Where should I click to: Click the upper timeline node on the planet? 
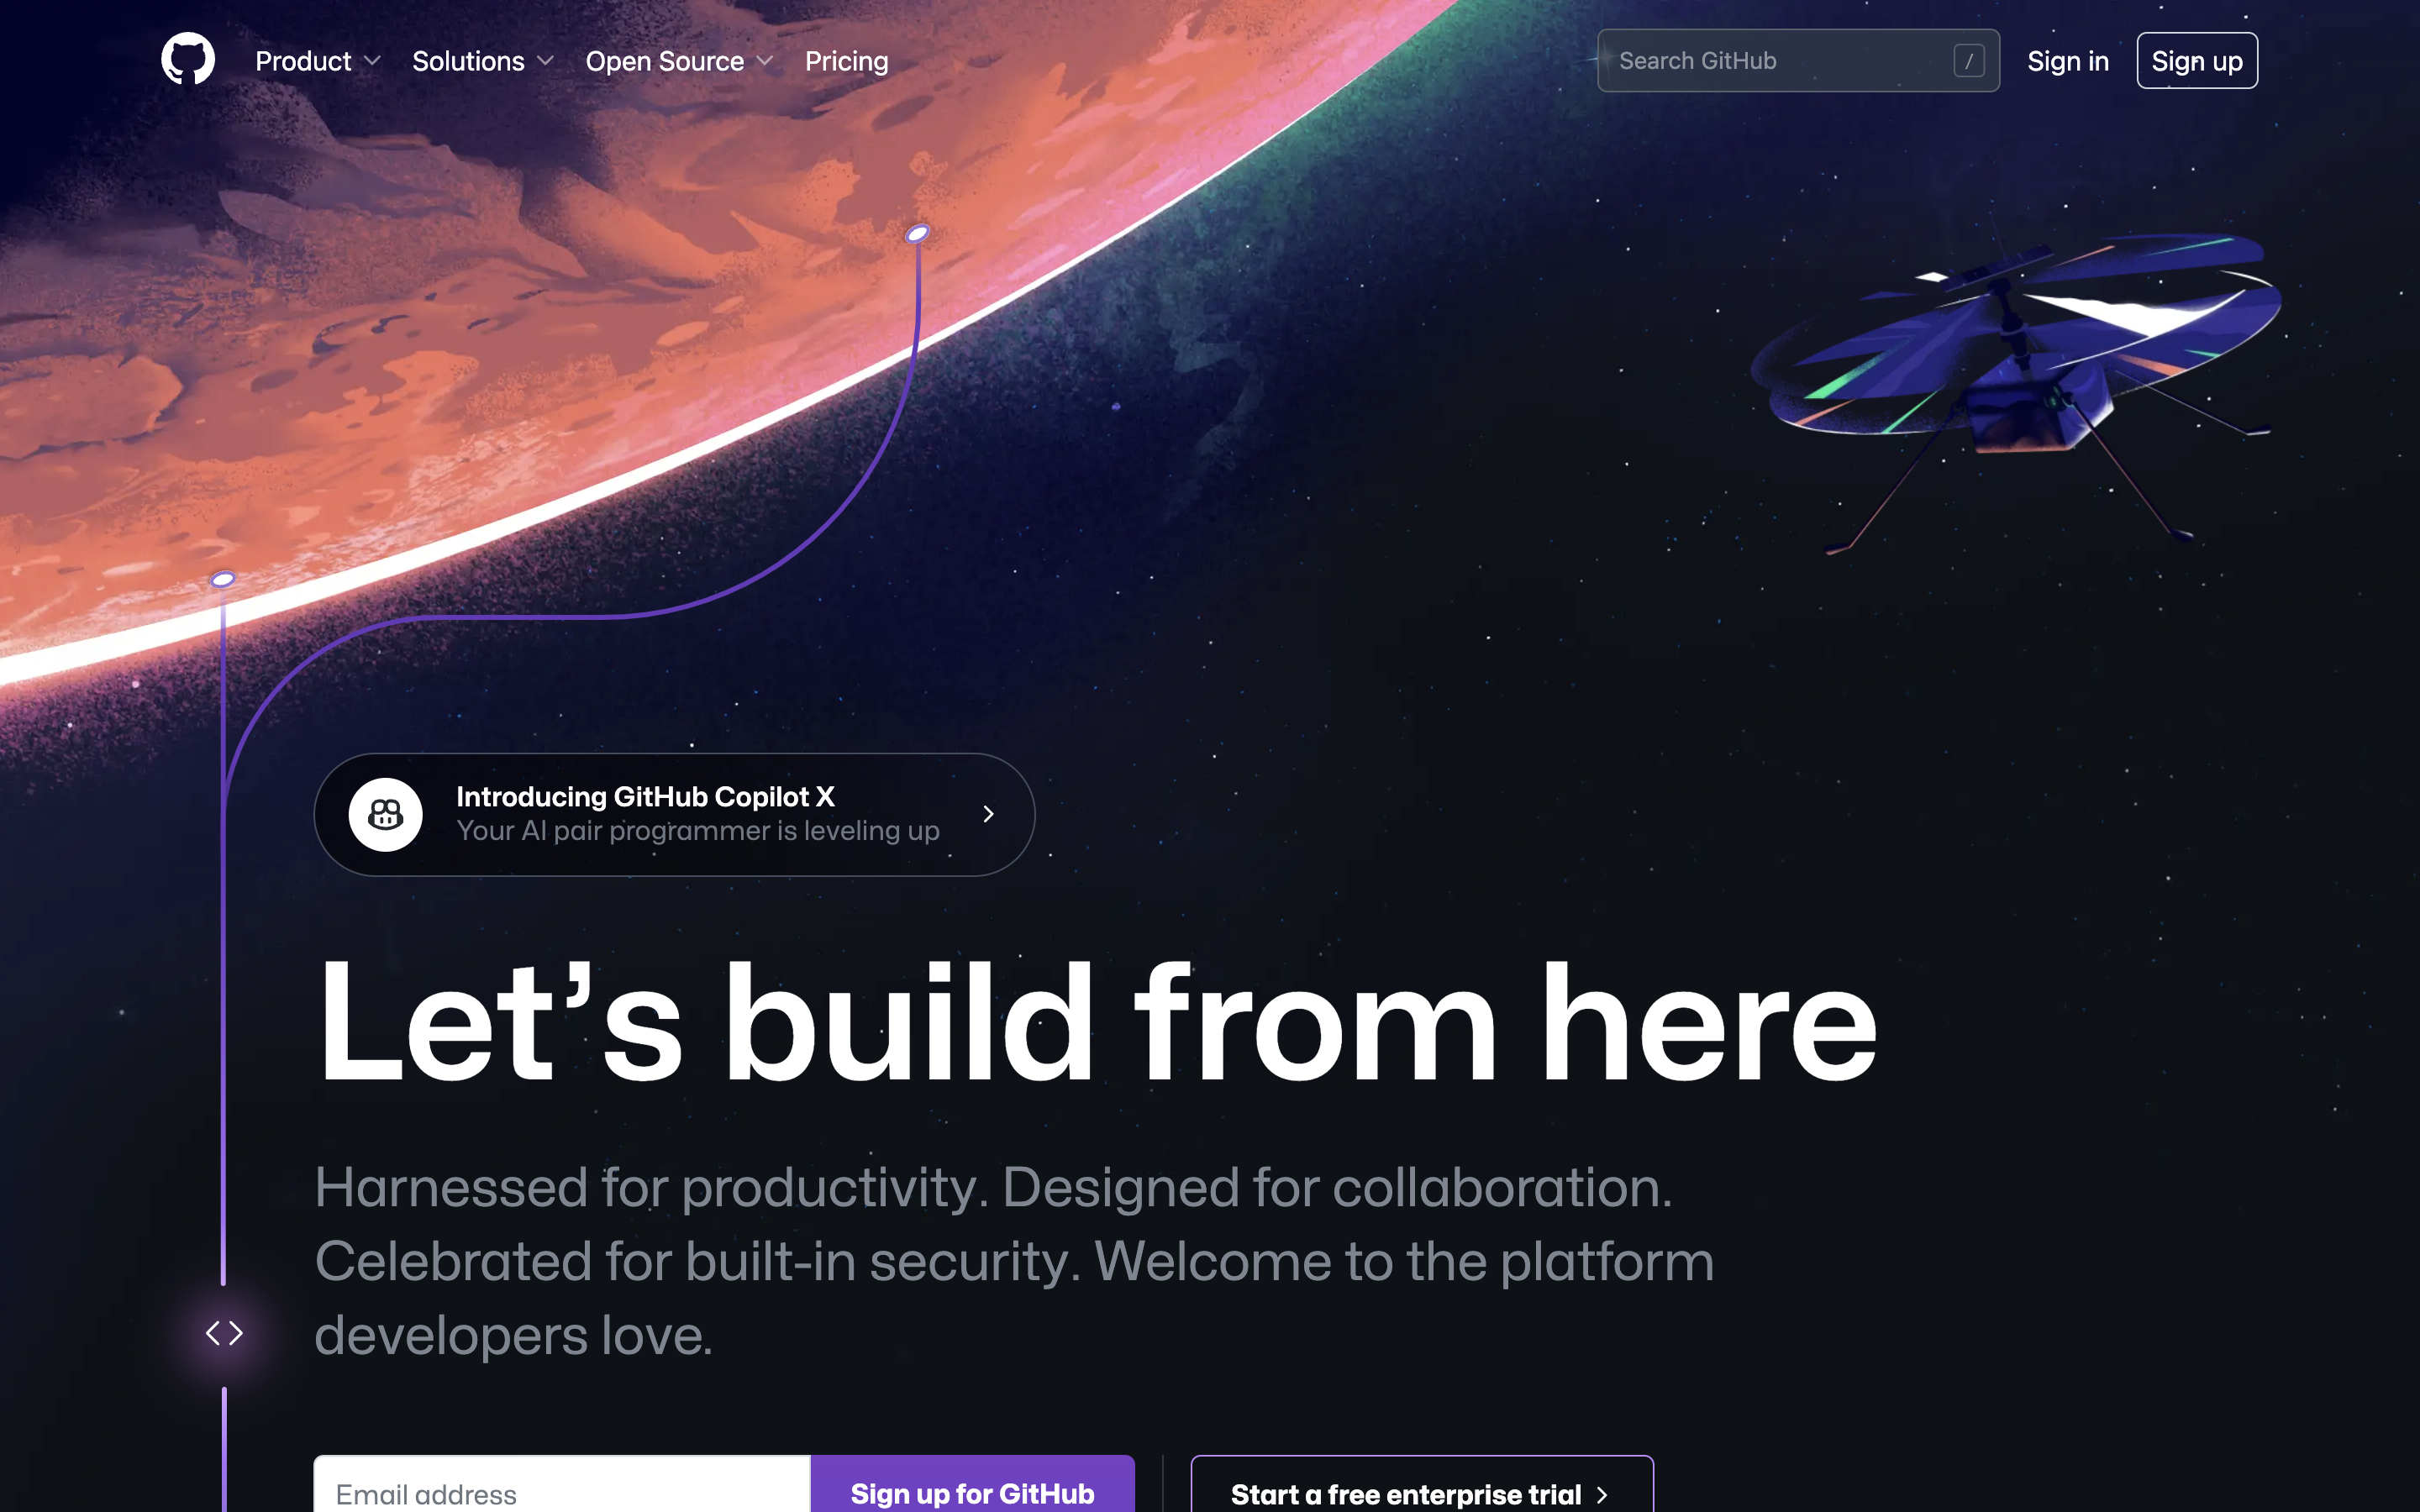917,234
